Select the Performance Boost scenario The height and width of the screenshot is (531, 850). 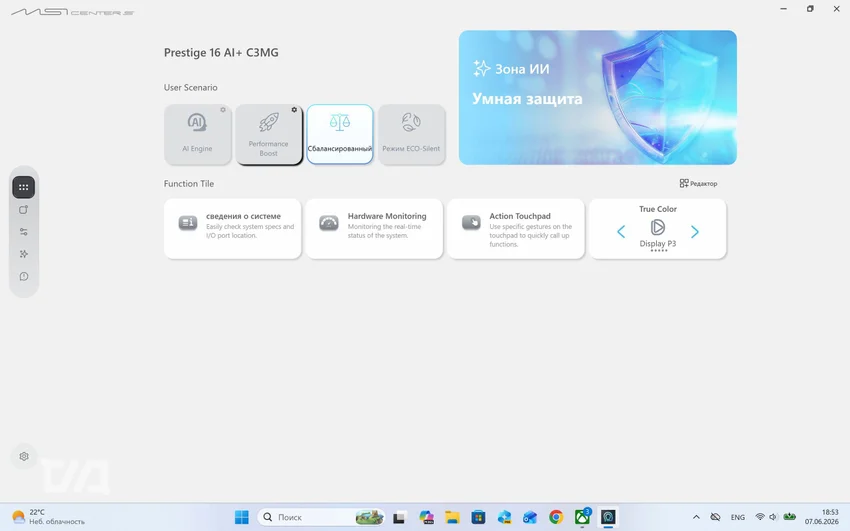[268, 134]
